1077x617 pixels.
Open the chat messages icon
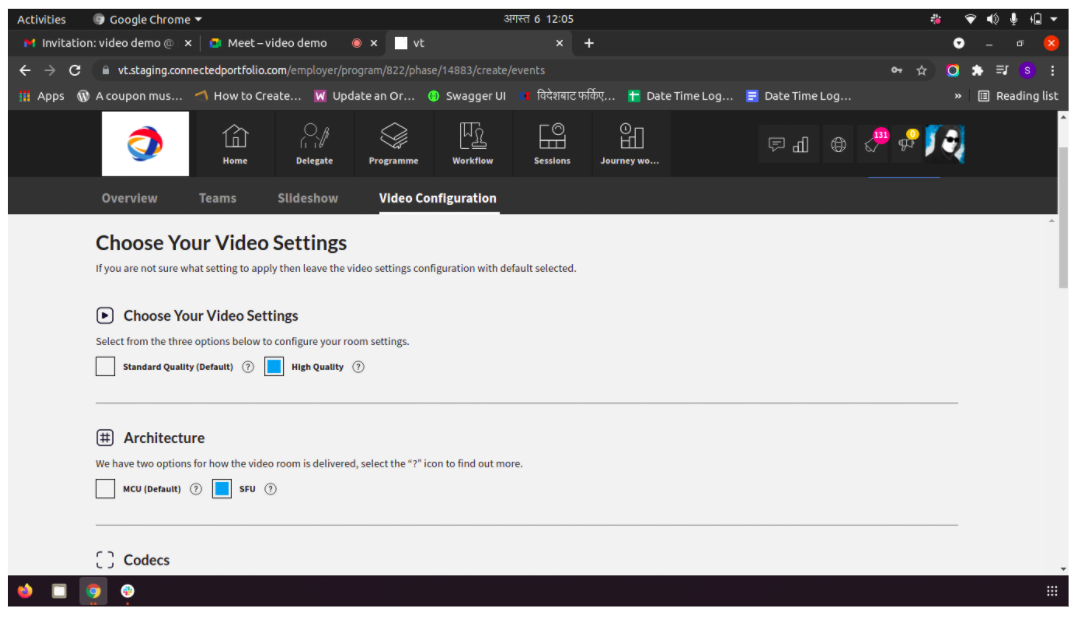[776, 144]
